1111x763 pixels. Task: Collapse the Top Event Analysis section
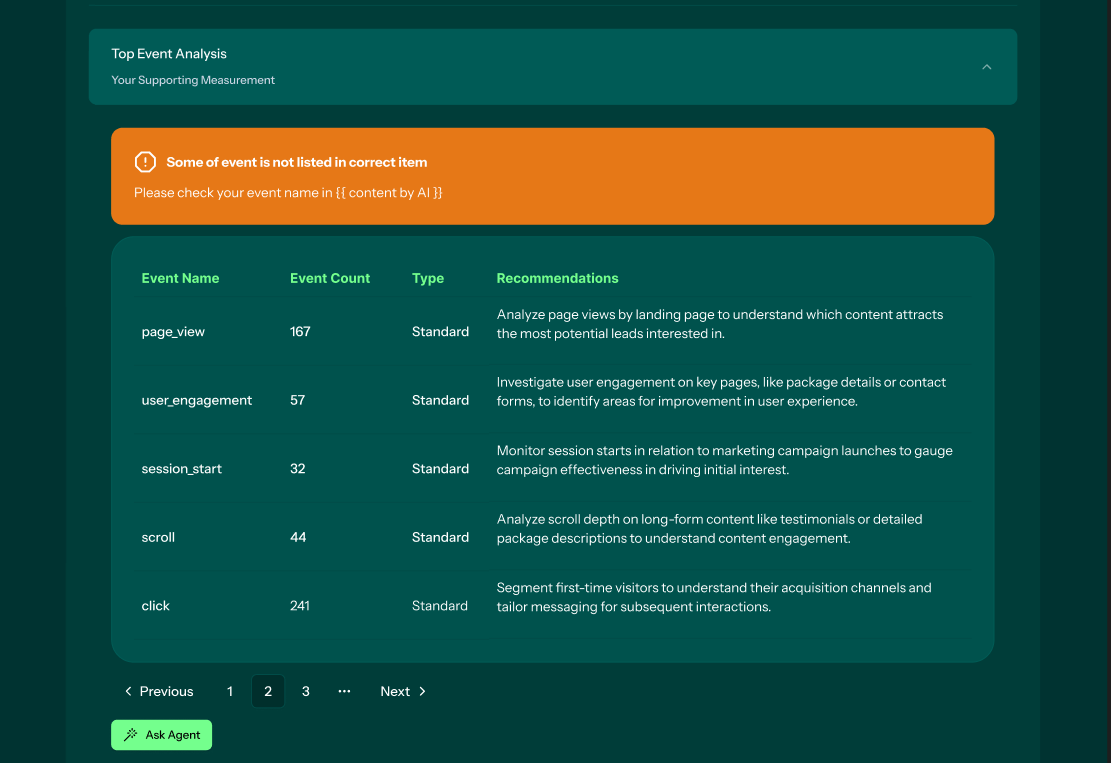click(x=986, y=66)
